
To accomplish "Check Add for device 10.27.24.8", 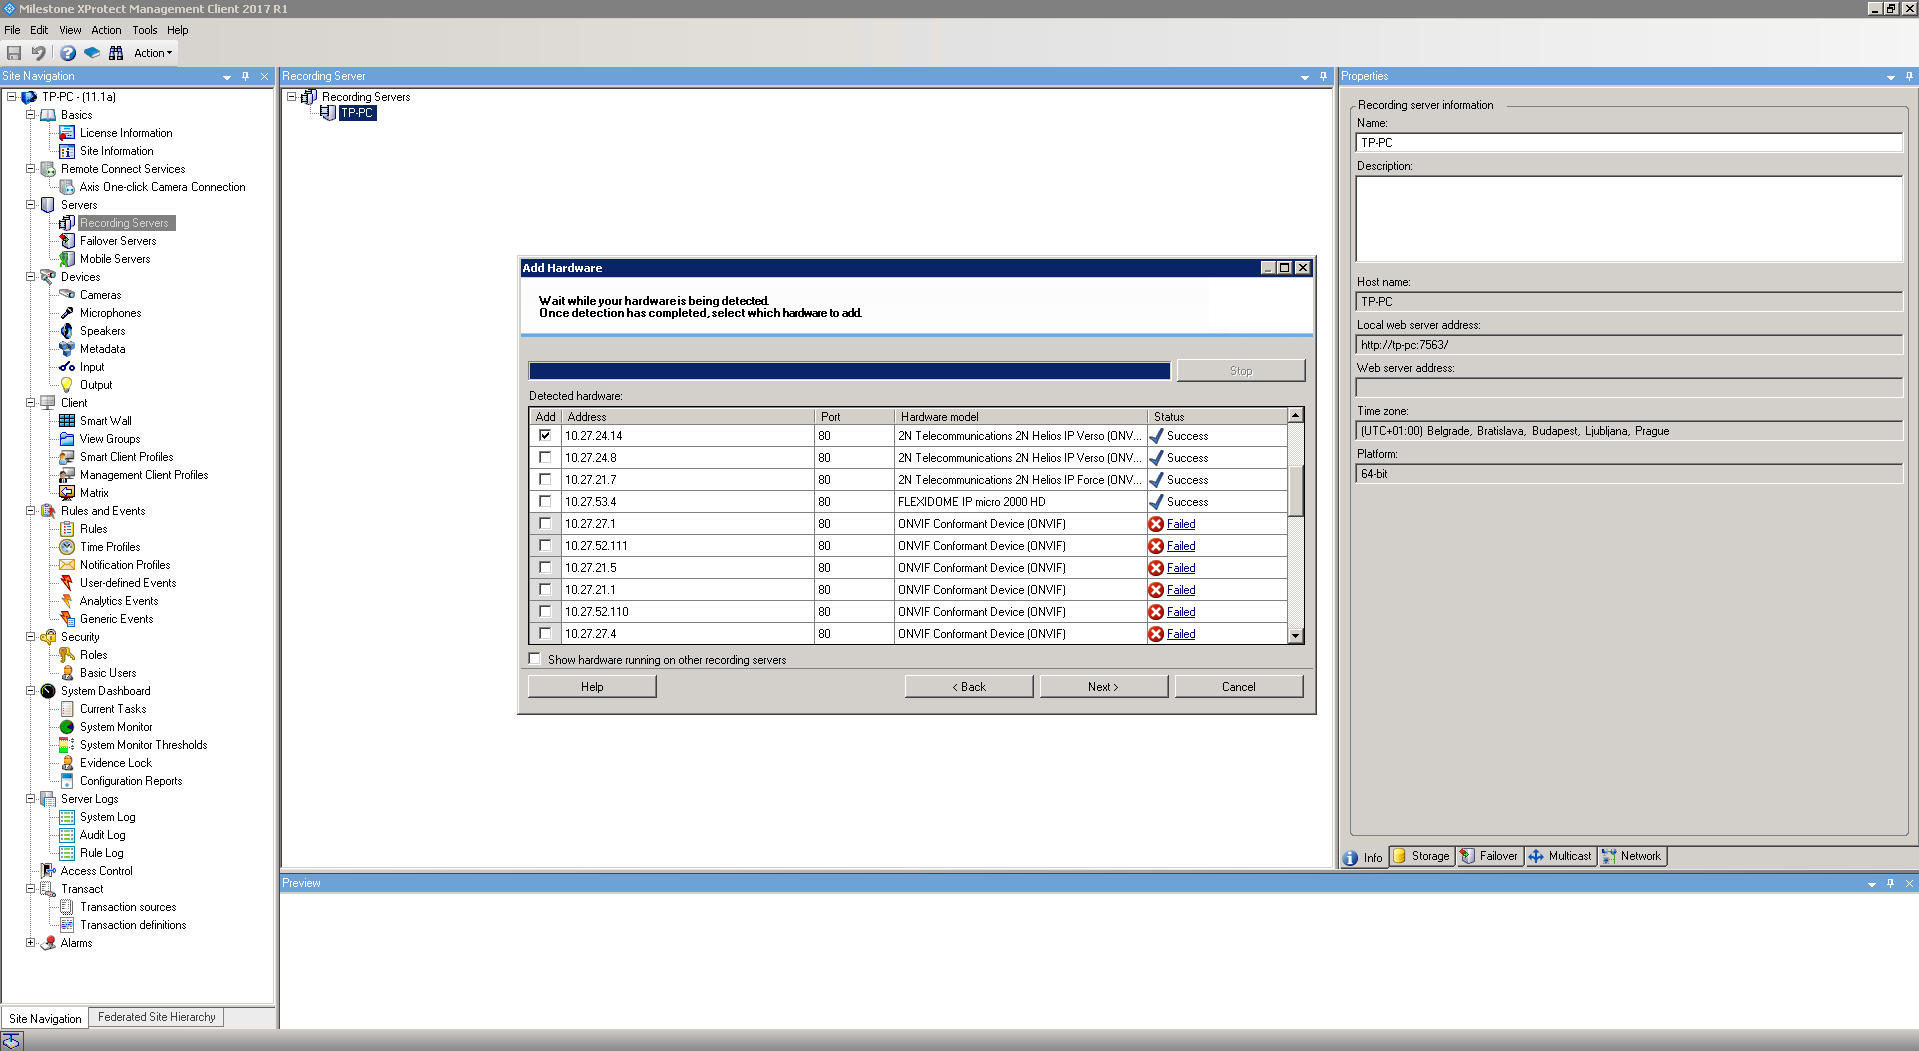I will click(x=545, y=457).
